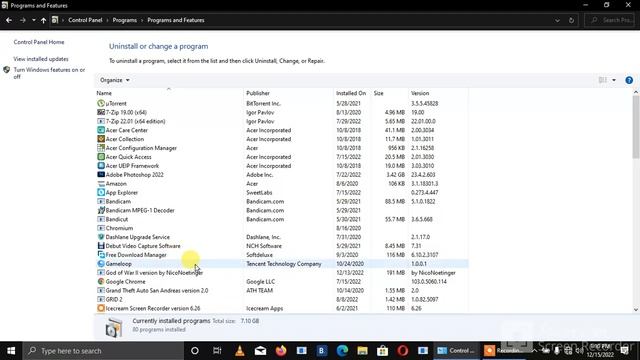Select the Google Chrome program icon
Viewport: 640px width, 360px height.
point(101,282)
